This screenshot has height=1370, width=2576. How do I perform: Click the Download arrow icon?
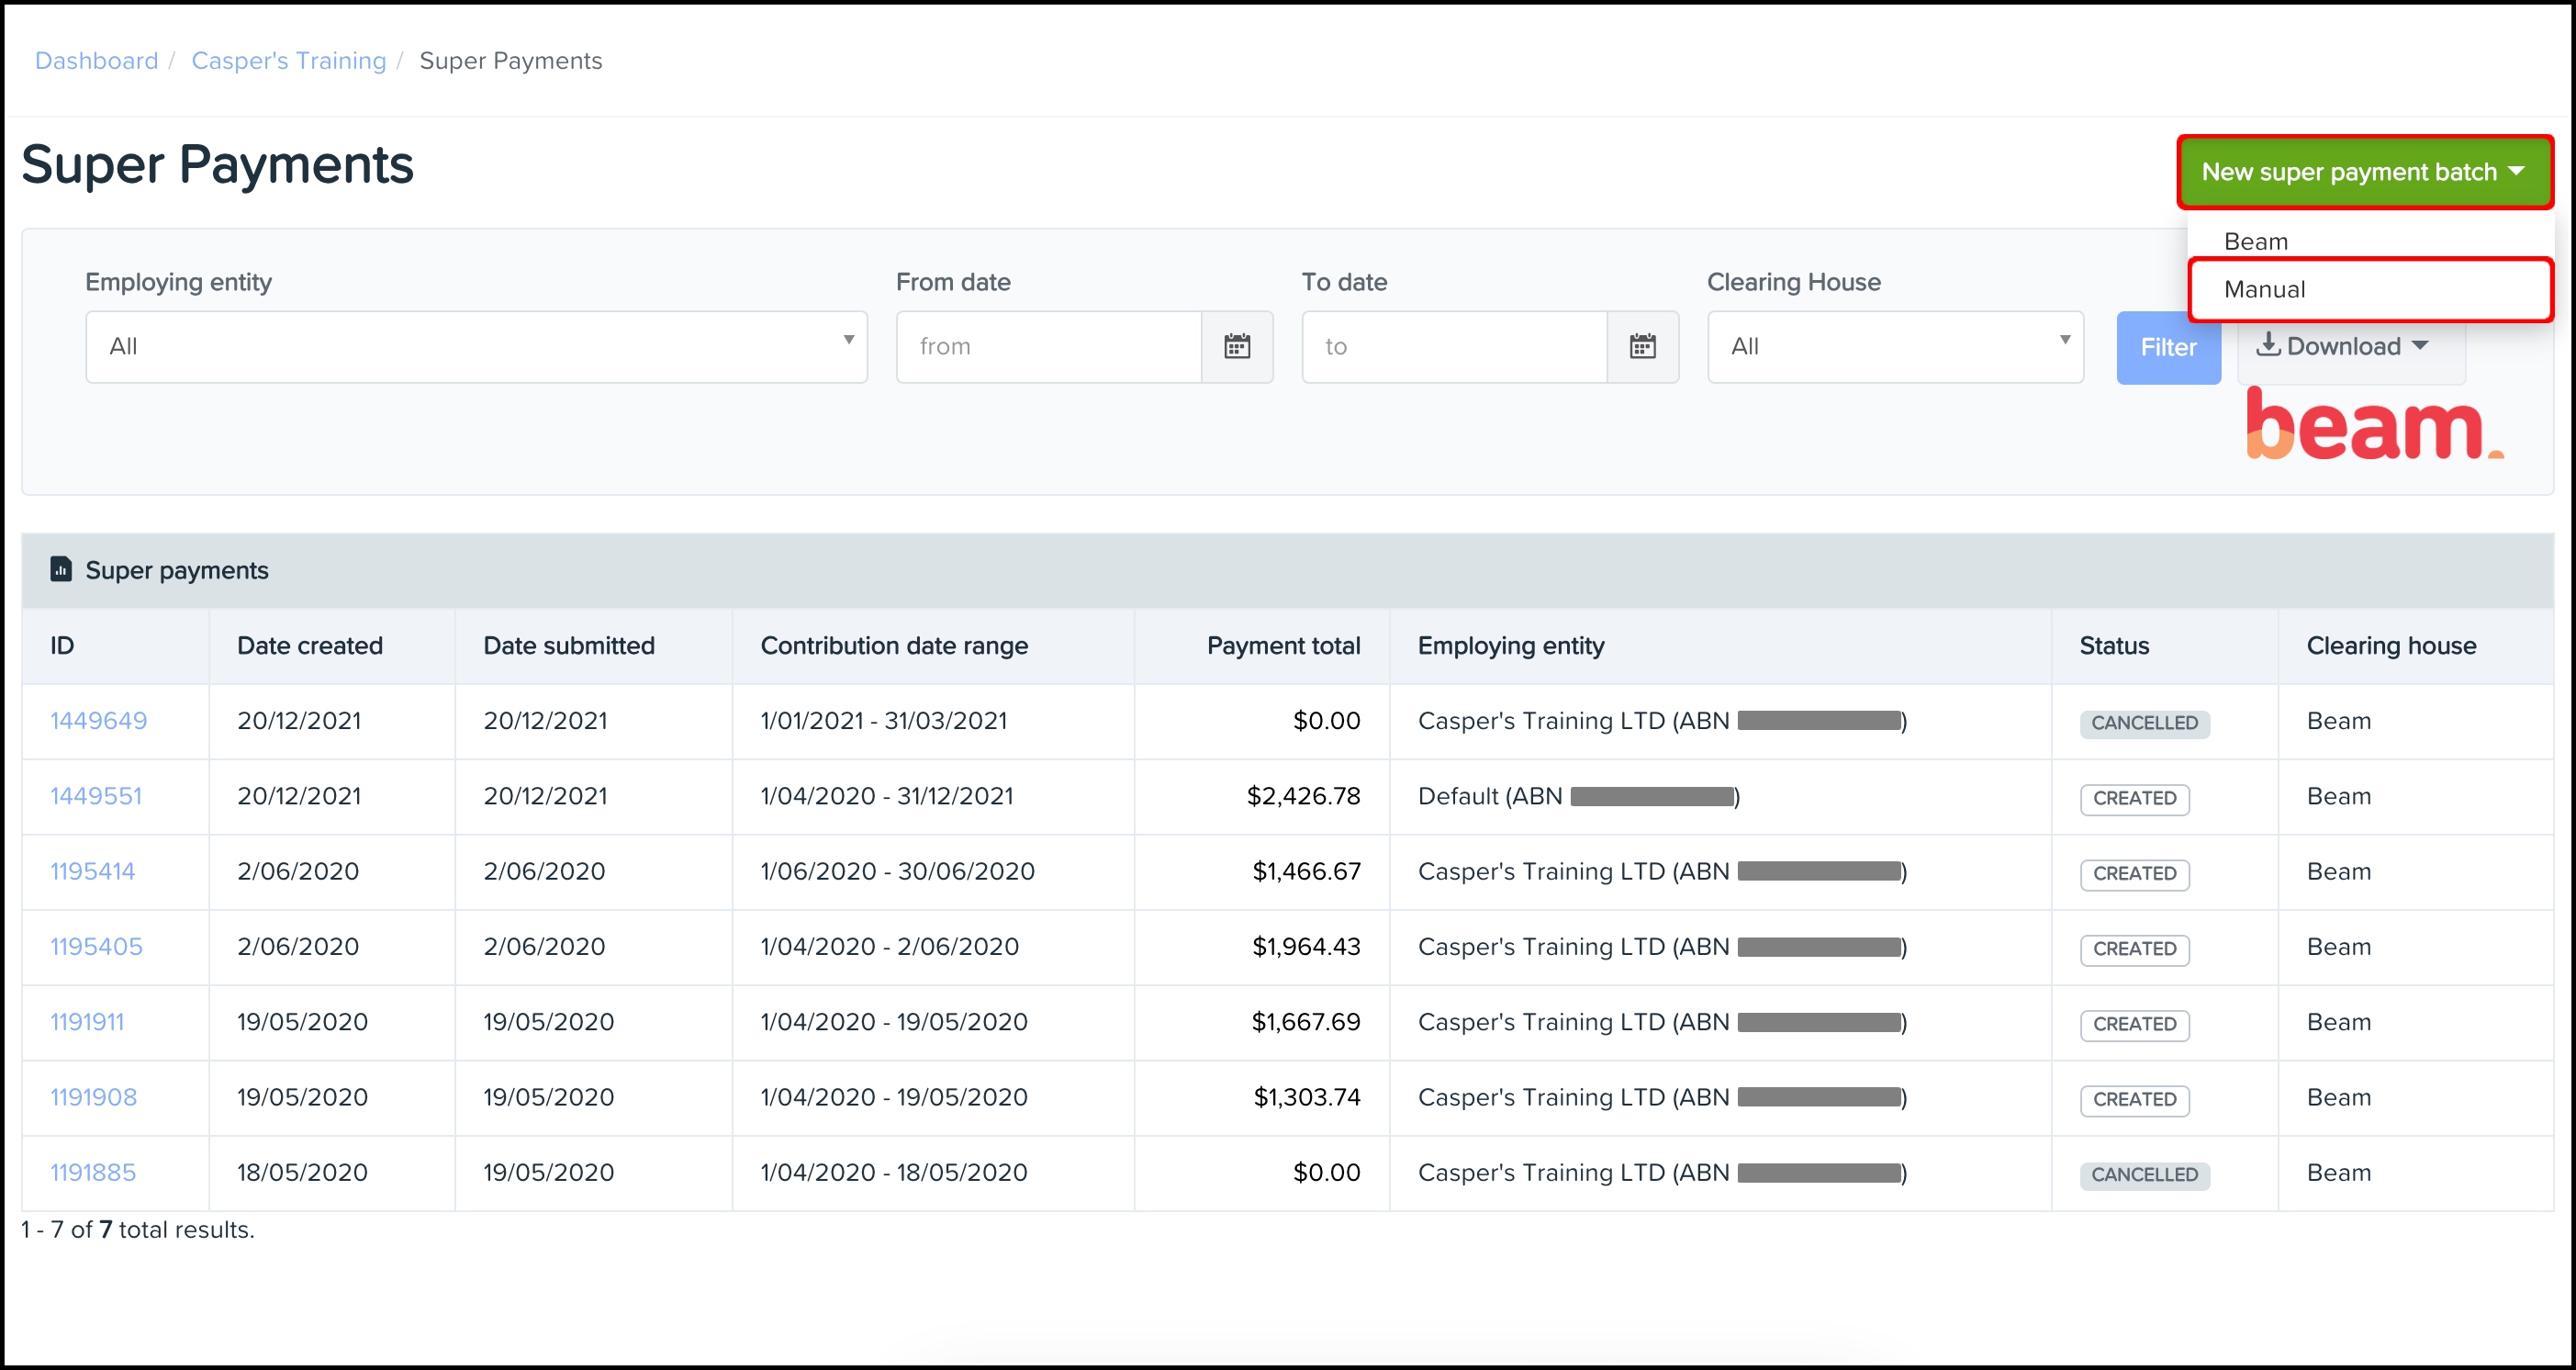pos(2268,345)
